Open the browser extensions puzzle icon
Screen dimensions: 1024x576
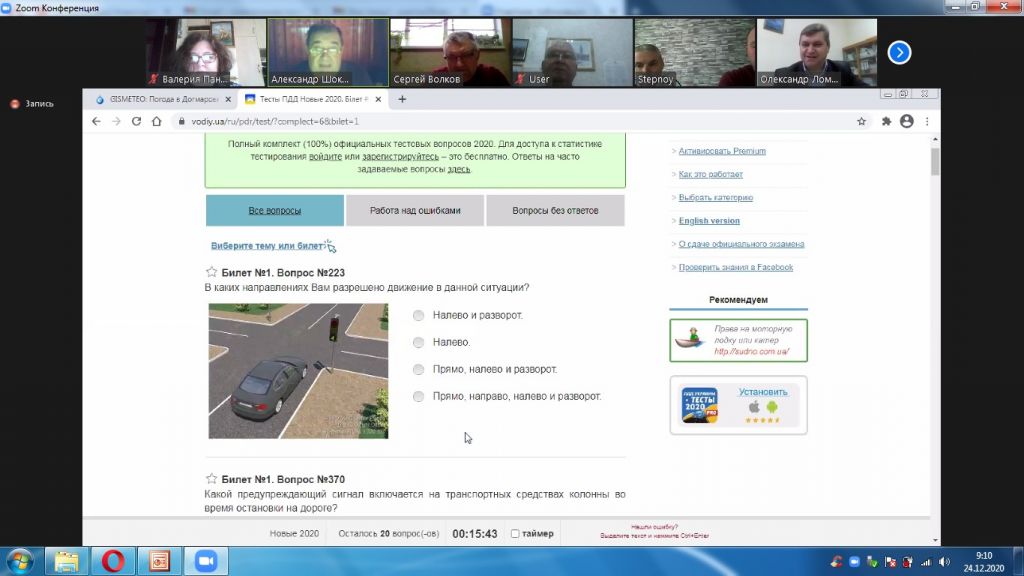click(886, 121)
